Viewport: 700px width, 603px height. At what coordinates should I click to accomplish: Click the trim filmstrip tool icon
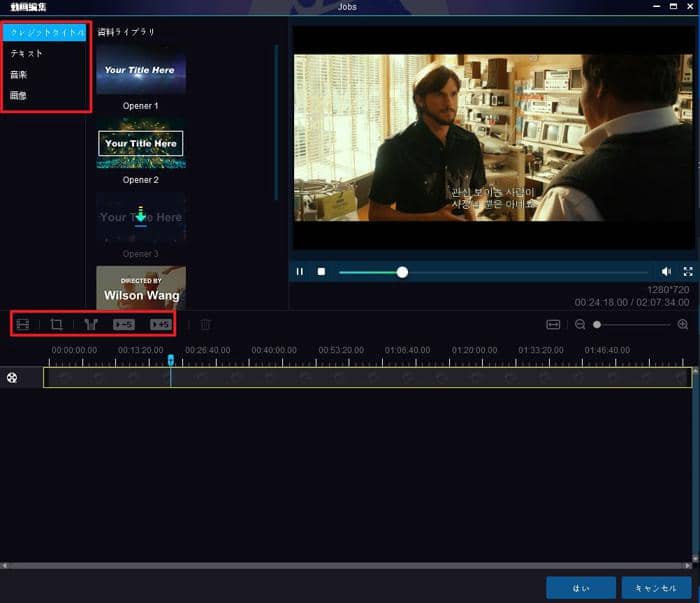[22, 324]
